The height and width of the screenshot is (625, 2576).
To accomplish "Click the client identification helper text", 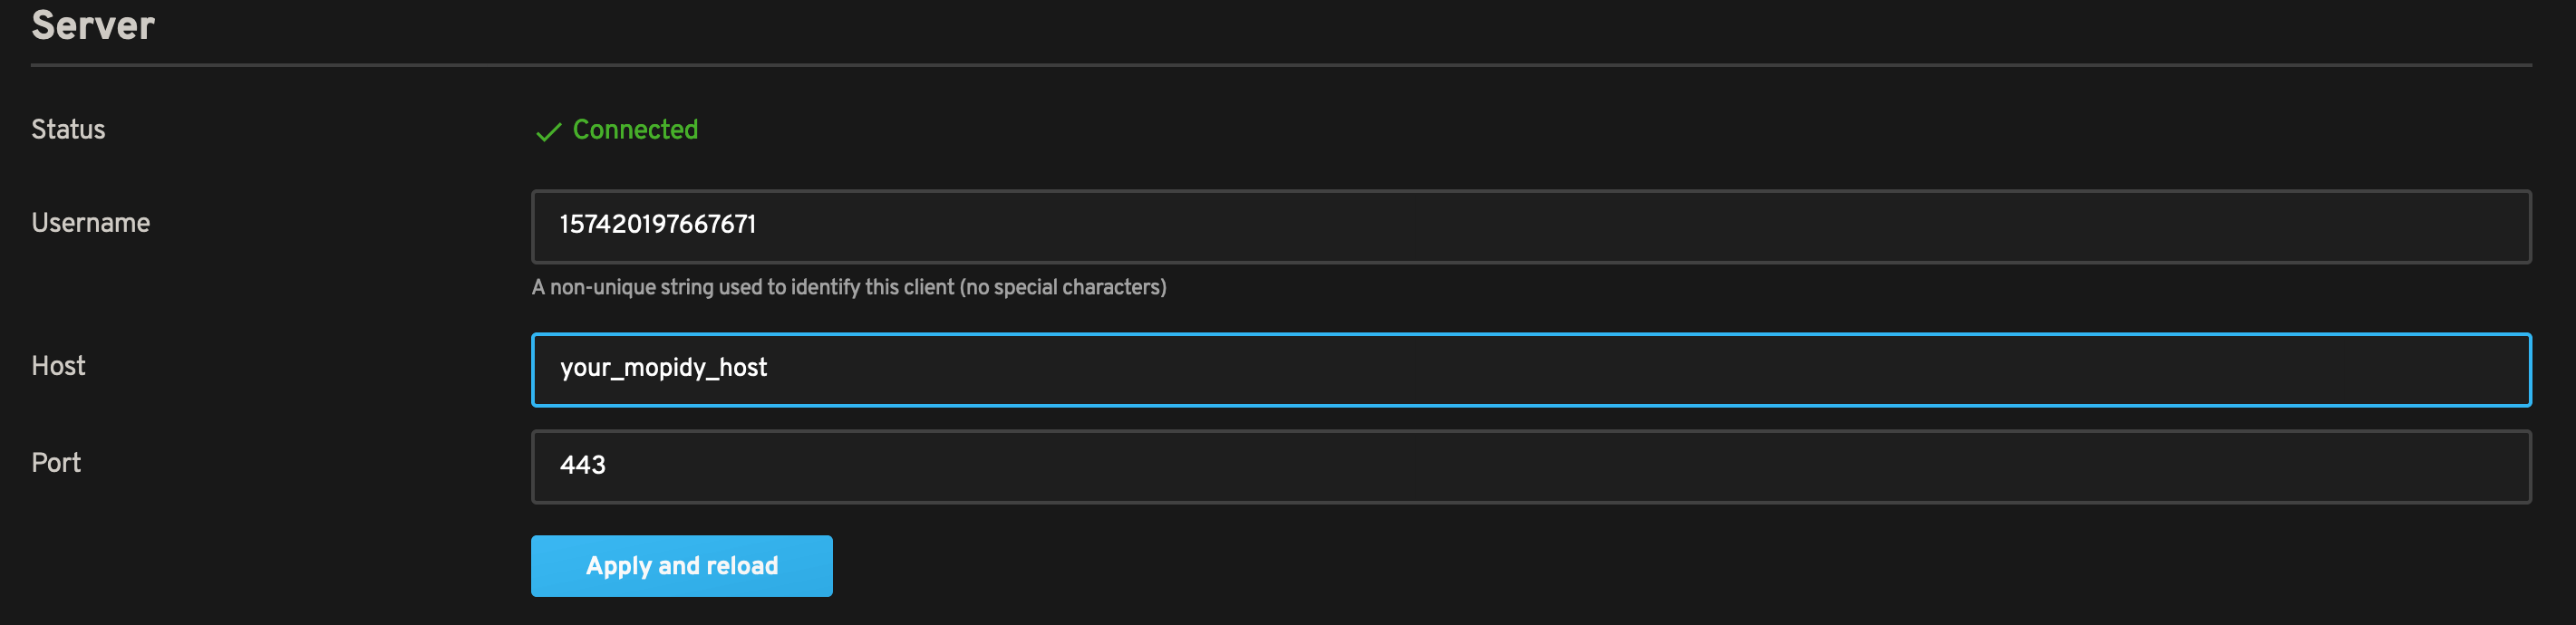I will (849, 287).
